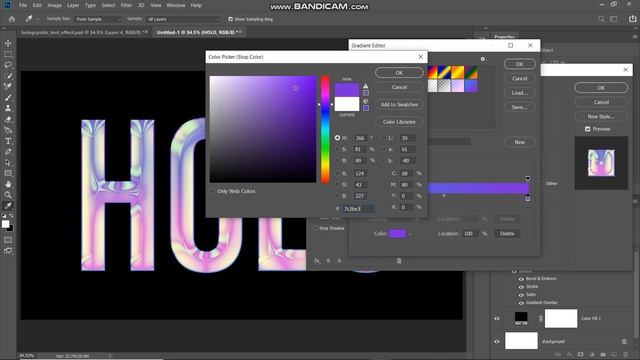
Task: Click the link icon on Color Fill 1
Action: 541,318
